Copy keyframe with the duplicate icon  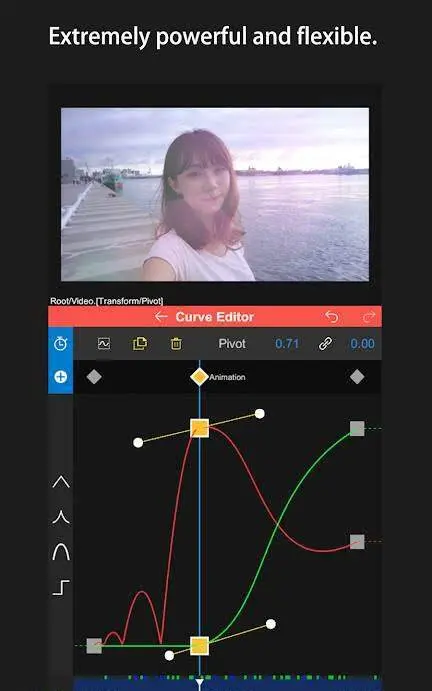(140, 343)
